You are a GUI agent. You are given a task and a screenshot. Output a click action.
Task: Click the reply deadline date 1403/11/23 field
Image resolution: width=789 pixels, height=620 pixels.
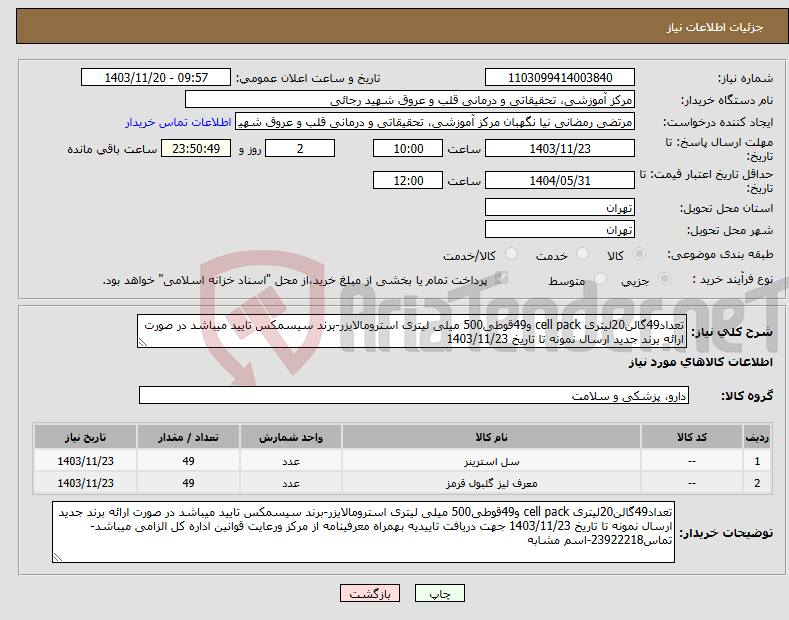pyautogui.click(x=560, y=148)
